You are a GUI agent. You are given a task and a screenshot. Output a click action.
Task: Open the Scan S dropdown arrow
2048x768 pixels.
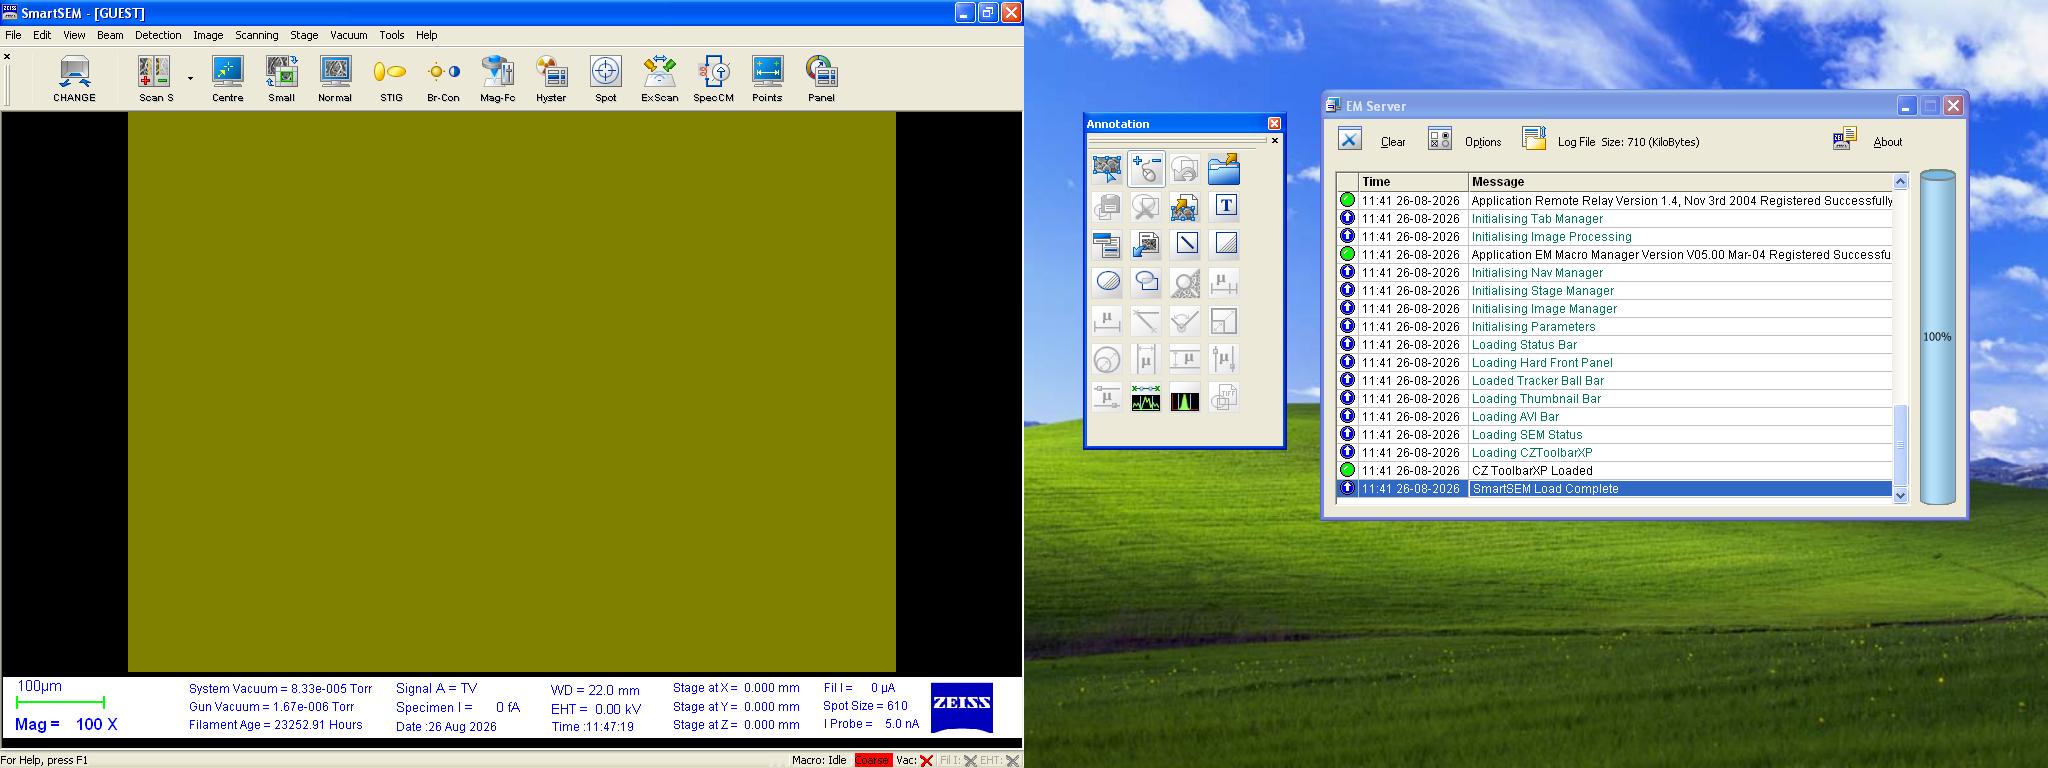(x=190, y=78)
